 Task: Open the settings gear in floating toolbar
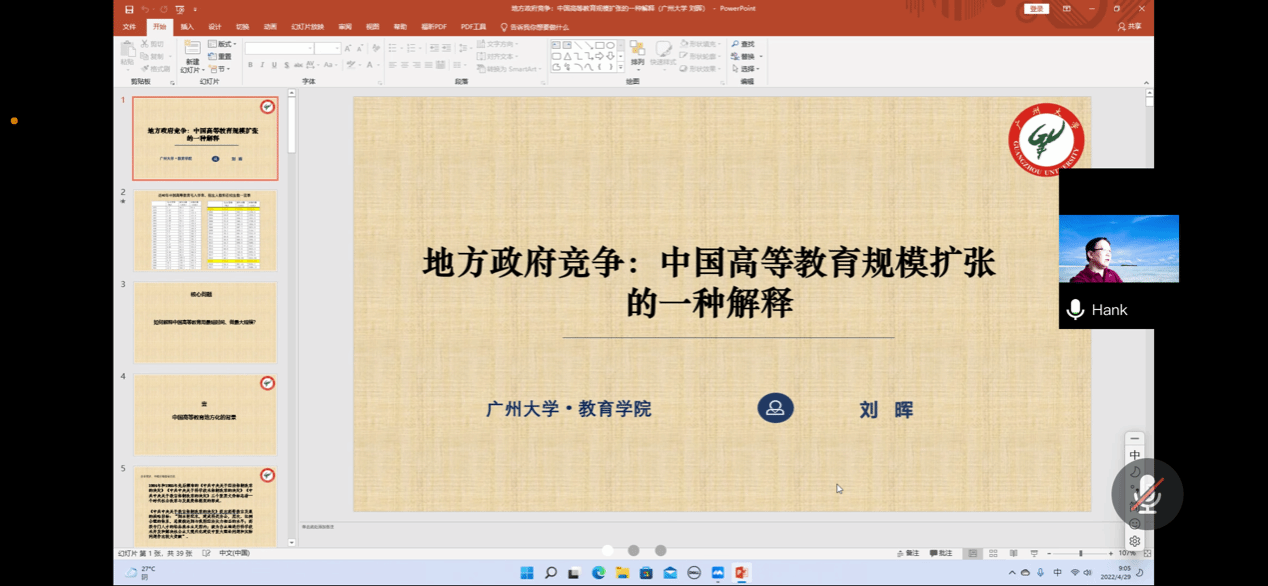(1134, 541)
